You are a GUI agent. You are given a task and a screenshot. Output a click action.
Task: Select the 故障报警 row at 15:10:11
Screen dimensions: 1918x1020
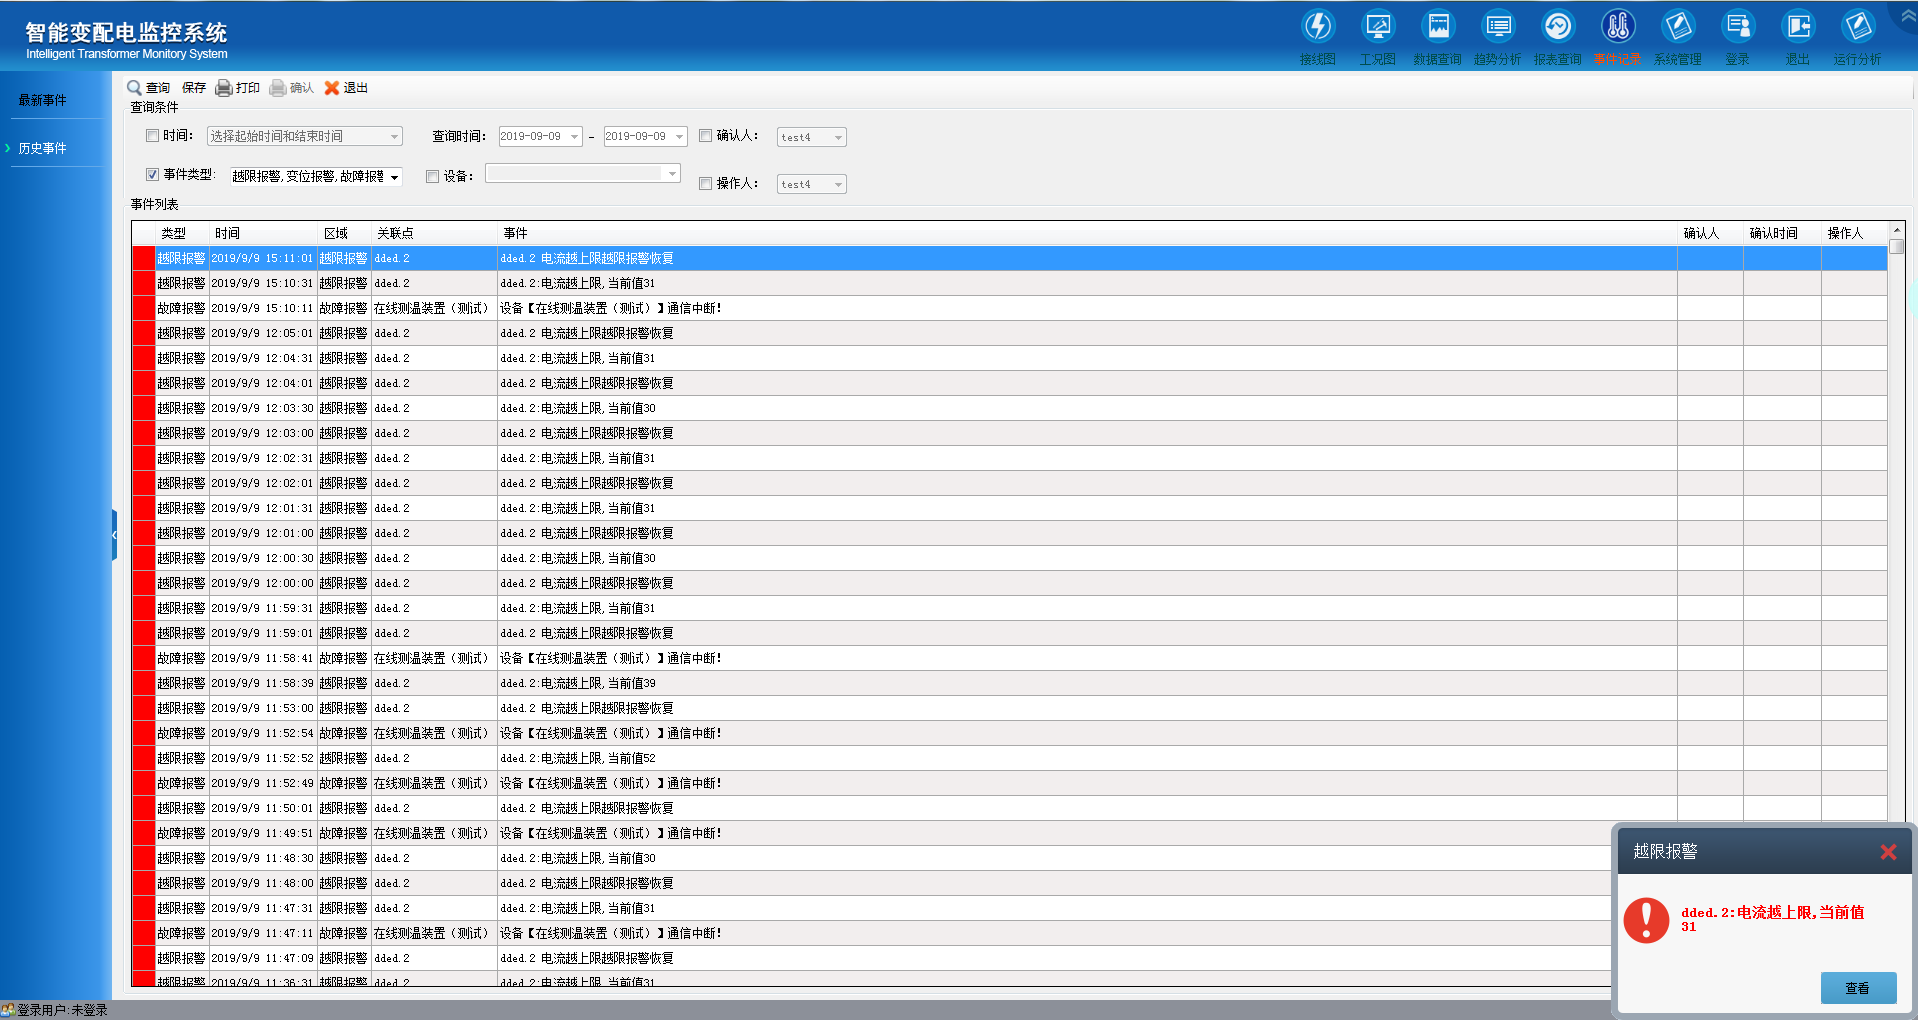click(x=1010, y=308)
